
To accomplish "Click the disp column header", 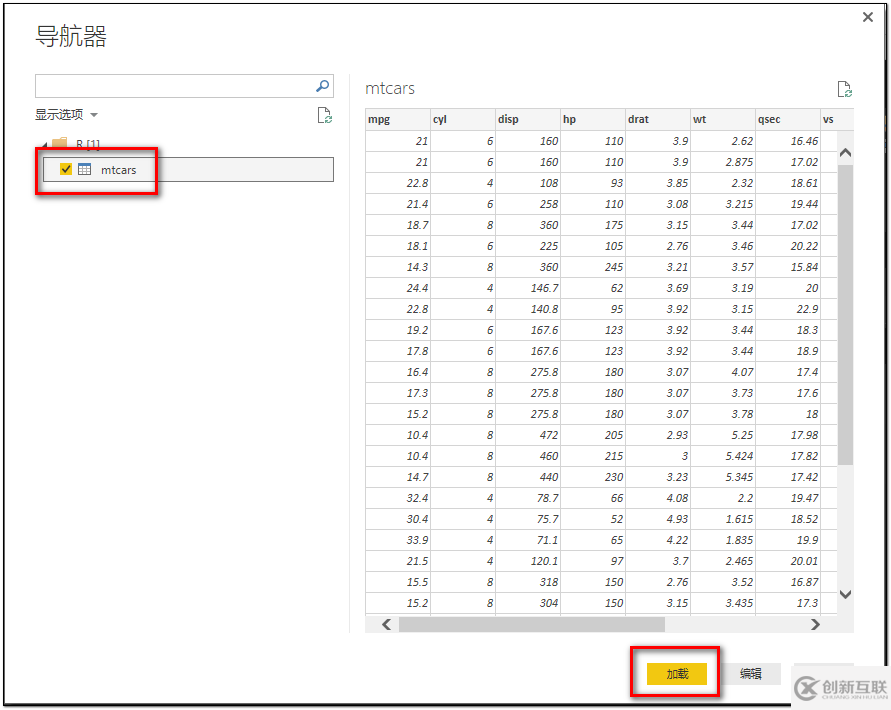I will point(527,119).
